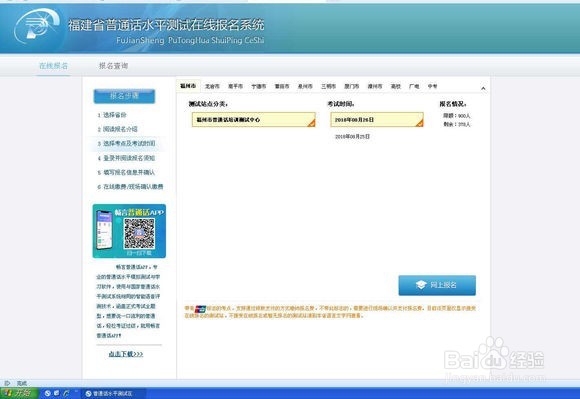Select the 厦门市 city tab

tap(352, 86)
